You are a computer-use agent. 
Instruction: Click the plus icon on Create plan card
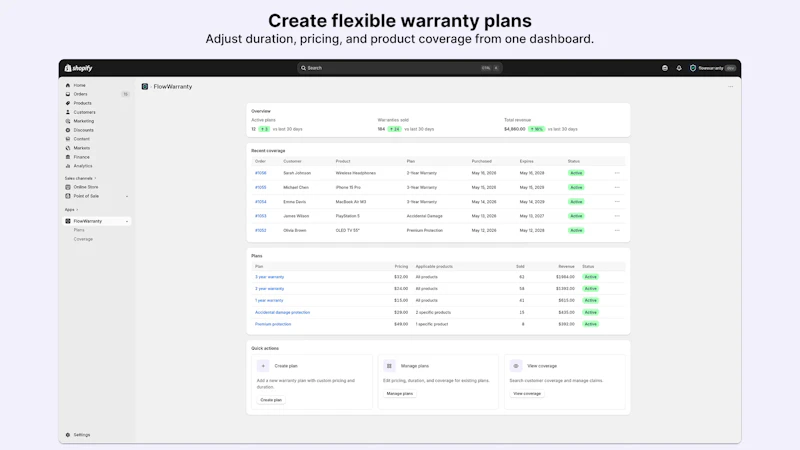(263, 366)
